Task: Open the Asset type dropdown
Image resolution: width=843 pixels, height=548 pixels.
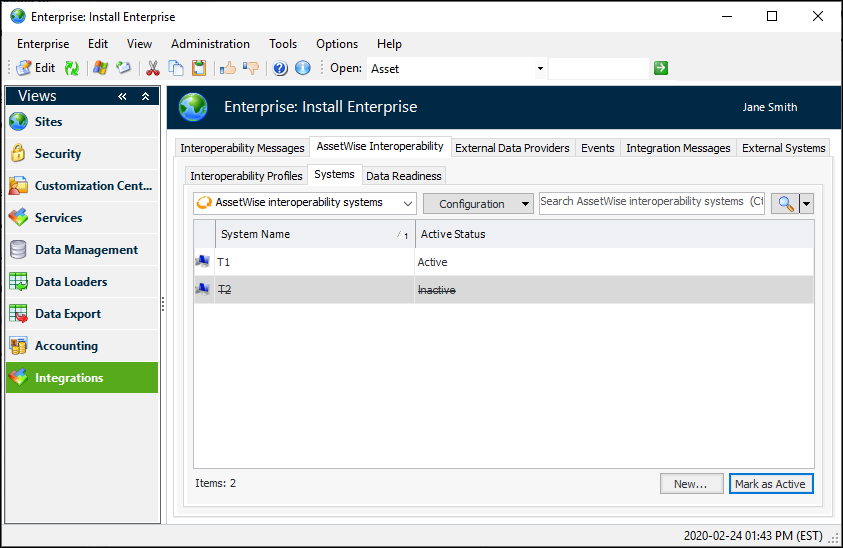Action: point(540,68)
